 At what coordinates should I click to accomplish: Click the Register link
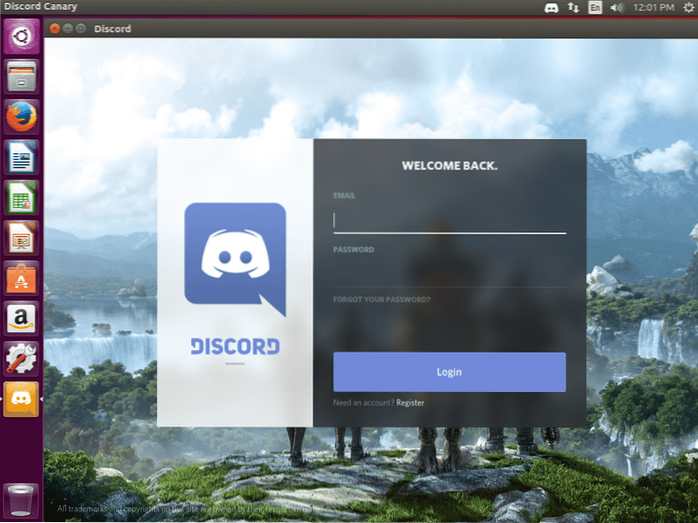point(410,403)
